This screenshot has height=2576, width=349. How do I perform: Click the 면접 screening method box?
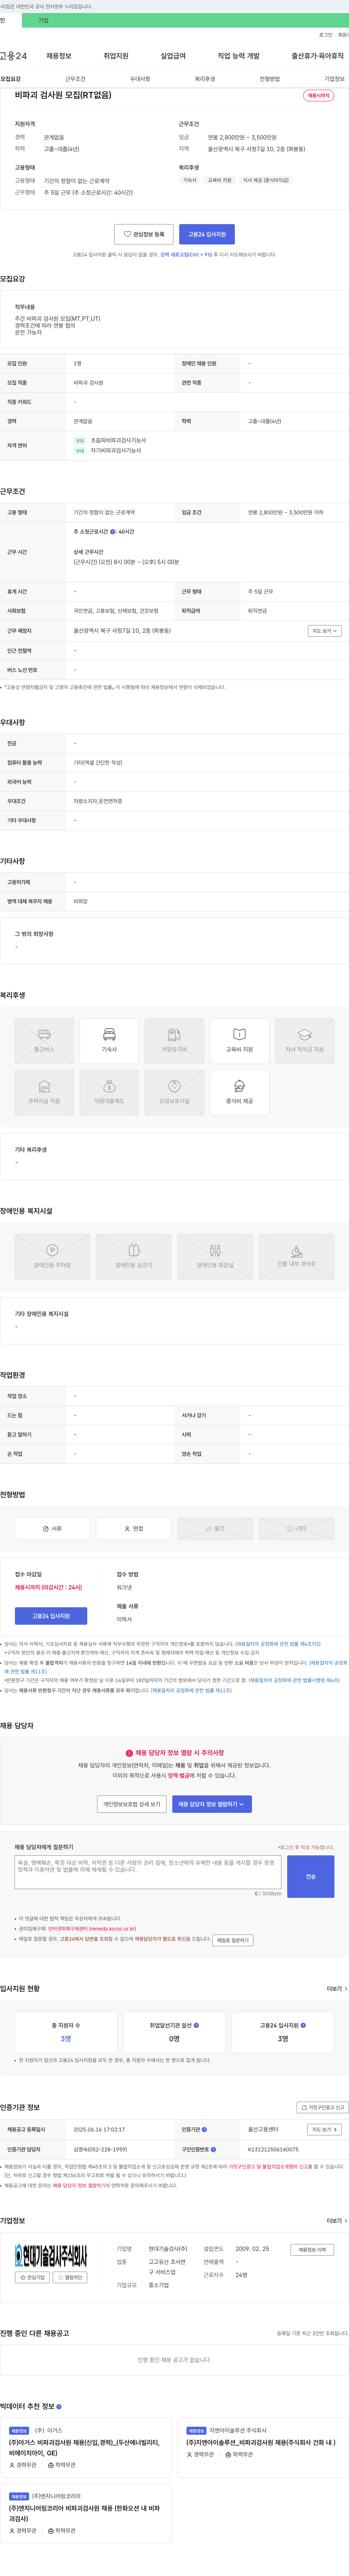[x=134, y=1528]
